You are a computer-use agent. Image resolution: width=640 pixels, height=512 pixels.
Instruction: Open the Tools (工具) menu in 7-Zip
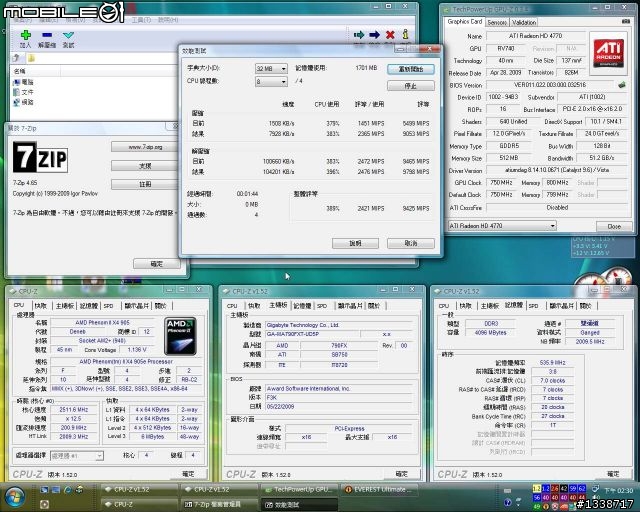141,20
